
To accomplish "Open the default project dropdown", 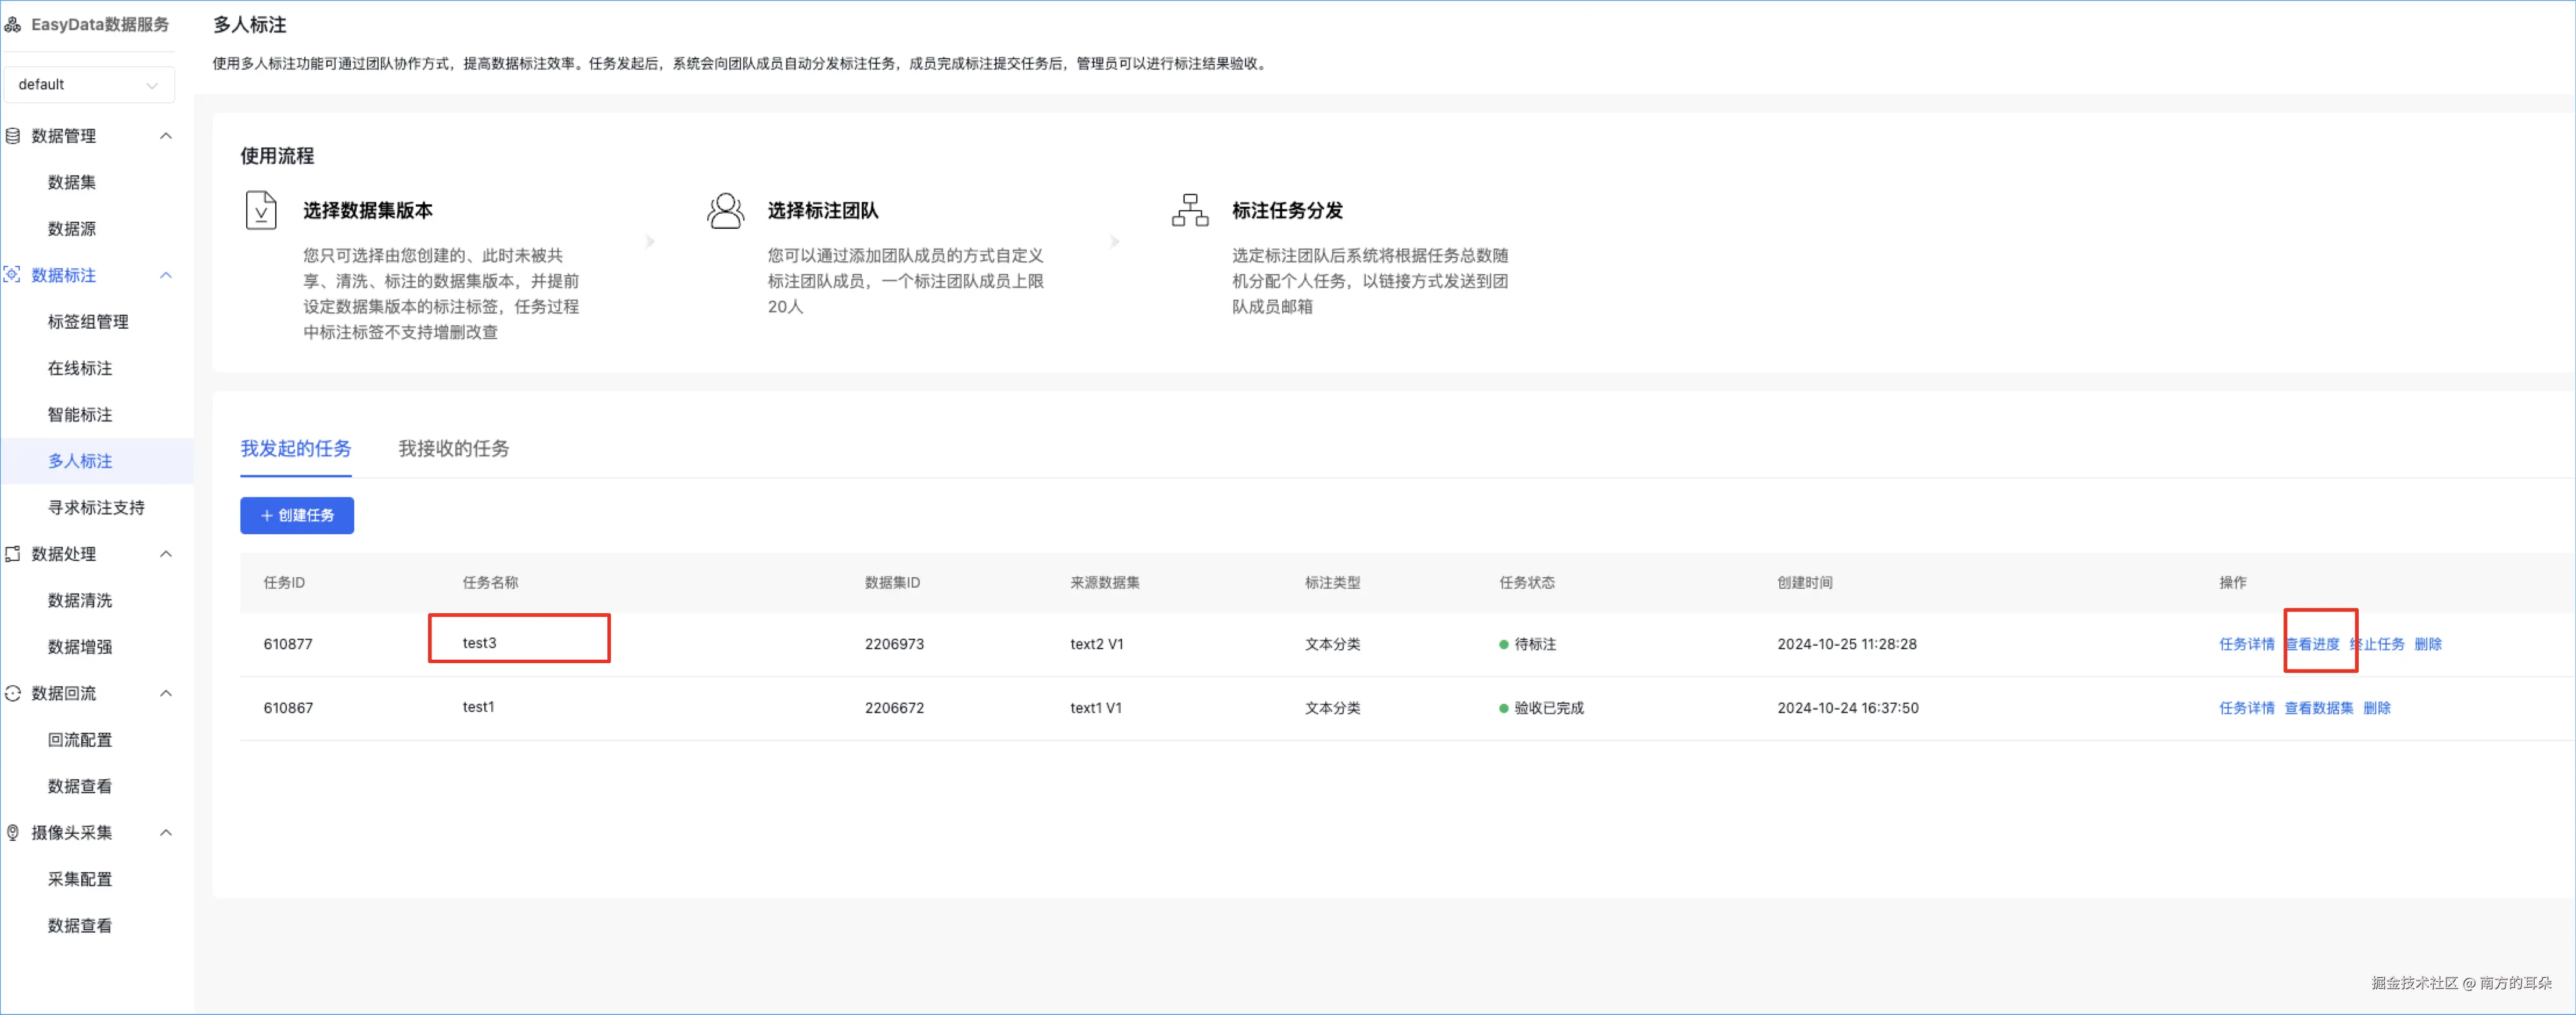I will 88,85.
